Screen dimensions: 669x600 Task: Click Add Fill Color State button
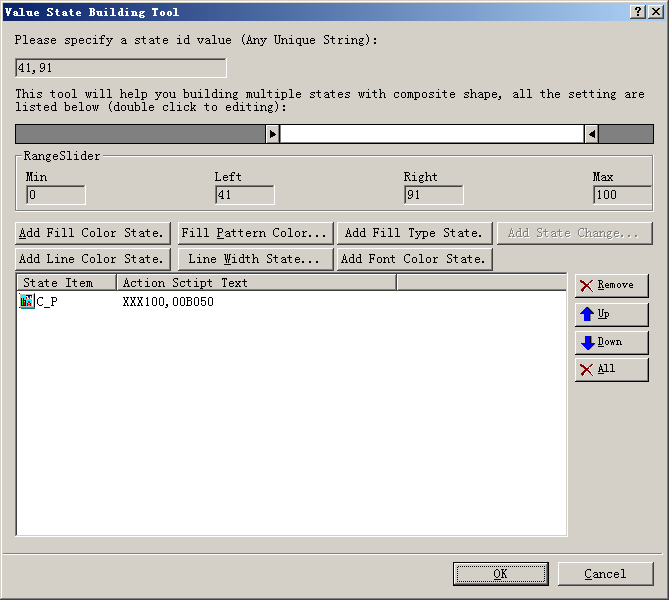(x=93, y=233)
